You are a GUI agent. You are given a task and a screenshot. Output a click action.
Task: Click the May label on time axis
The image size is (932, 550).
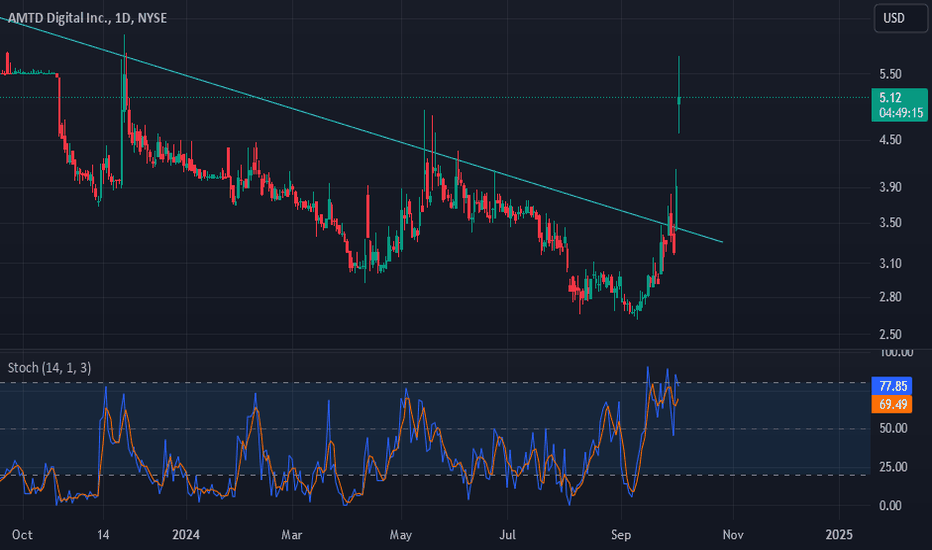401,535
